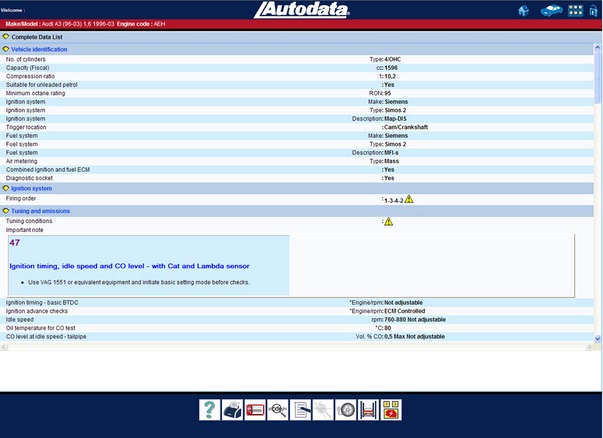Select the 'Minimum octane rating' label
Image resolution: width=603 pixels, height=438 pixels.
(x=35, y=93)
